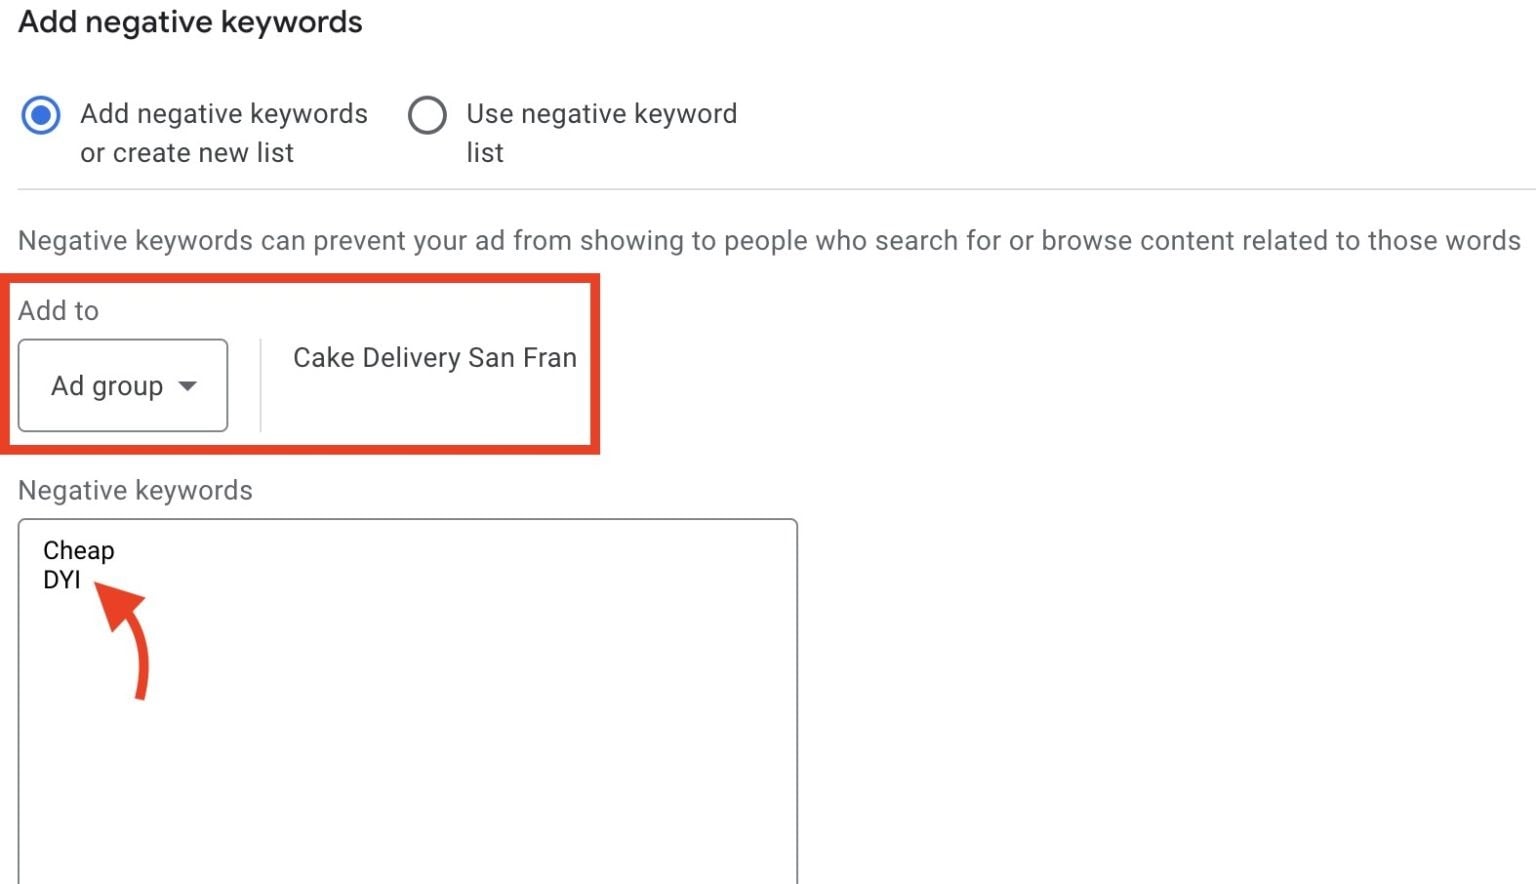The image size is (1536, 884).
Task: Click inside the Negative keywords text box
Action: click(407, 700)
